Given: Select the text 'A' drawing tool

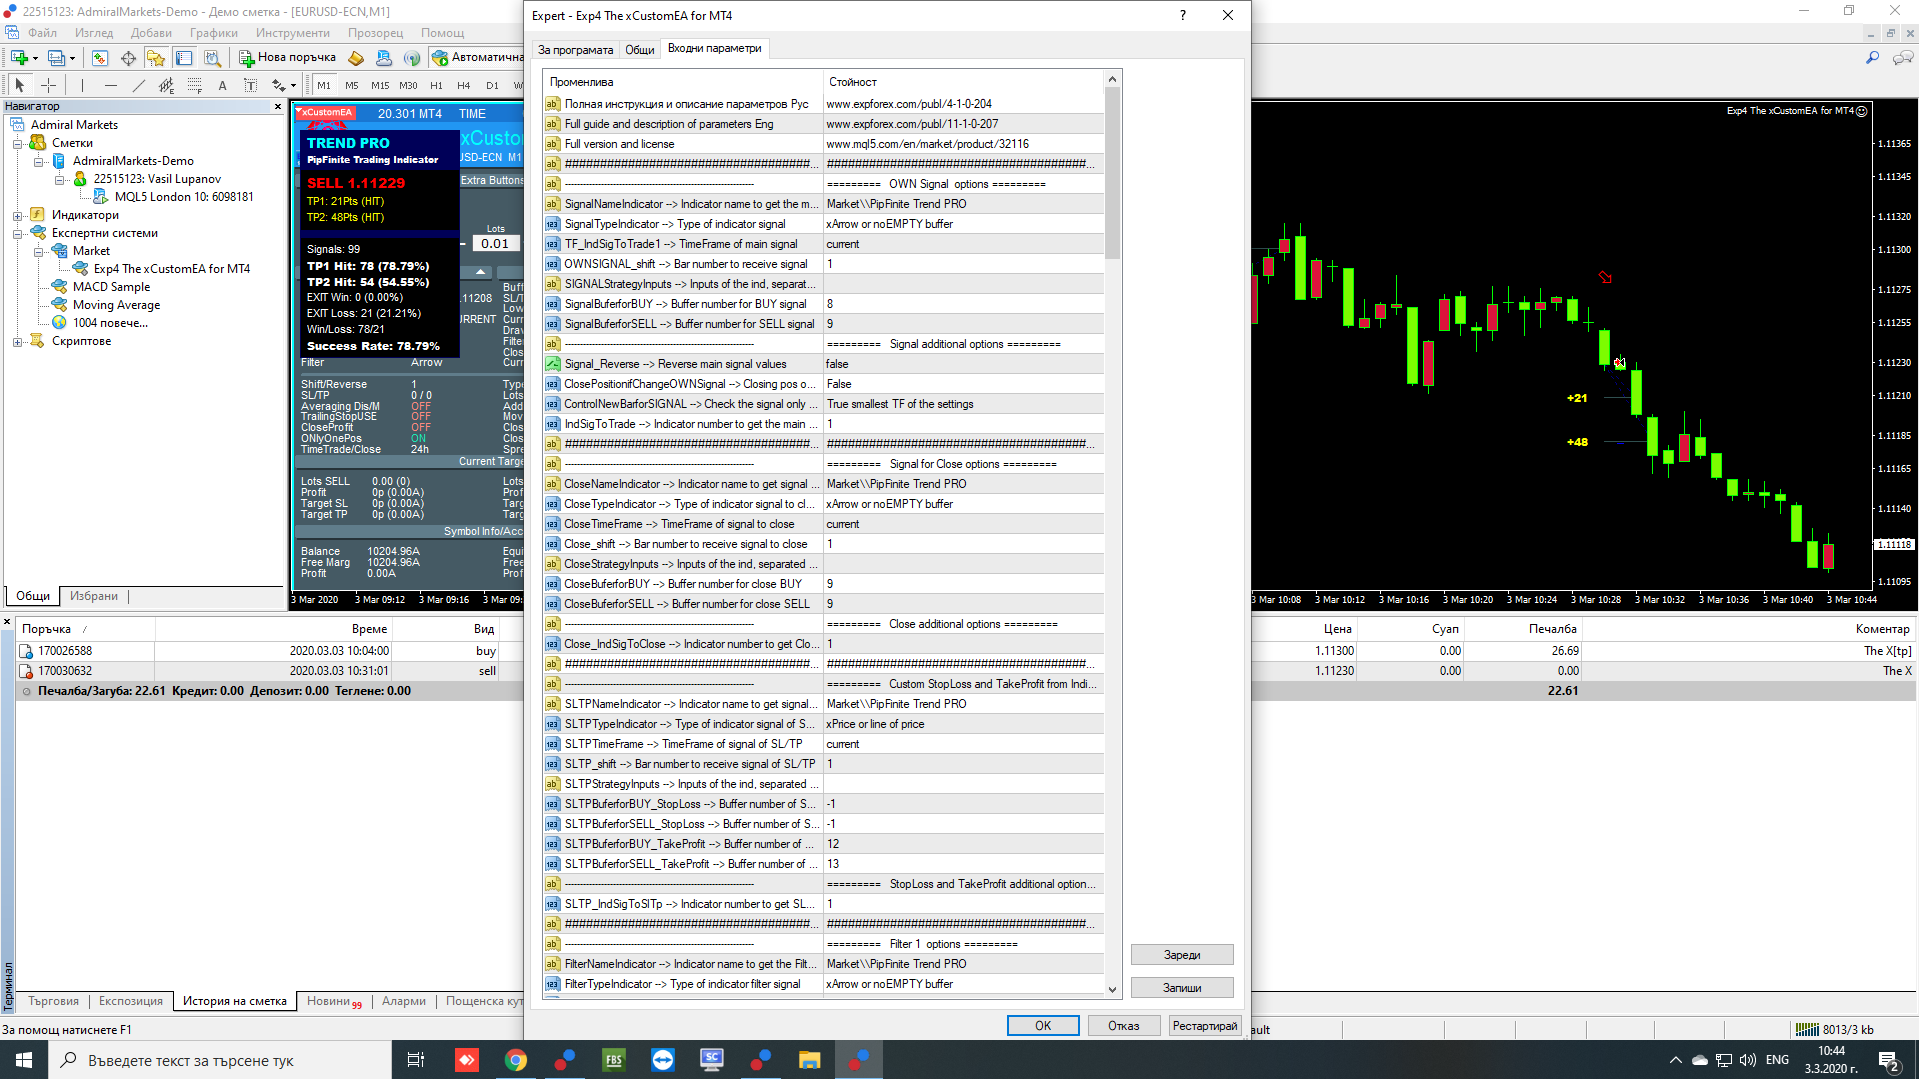Looking at the screenshot, I should tap(222, 85).
